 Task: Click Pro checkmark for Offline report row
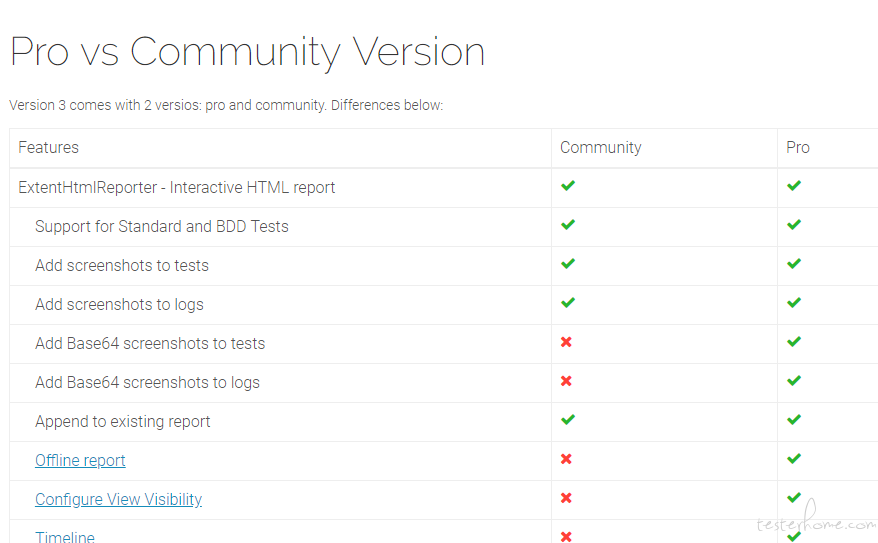(x=793, y=458)
